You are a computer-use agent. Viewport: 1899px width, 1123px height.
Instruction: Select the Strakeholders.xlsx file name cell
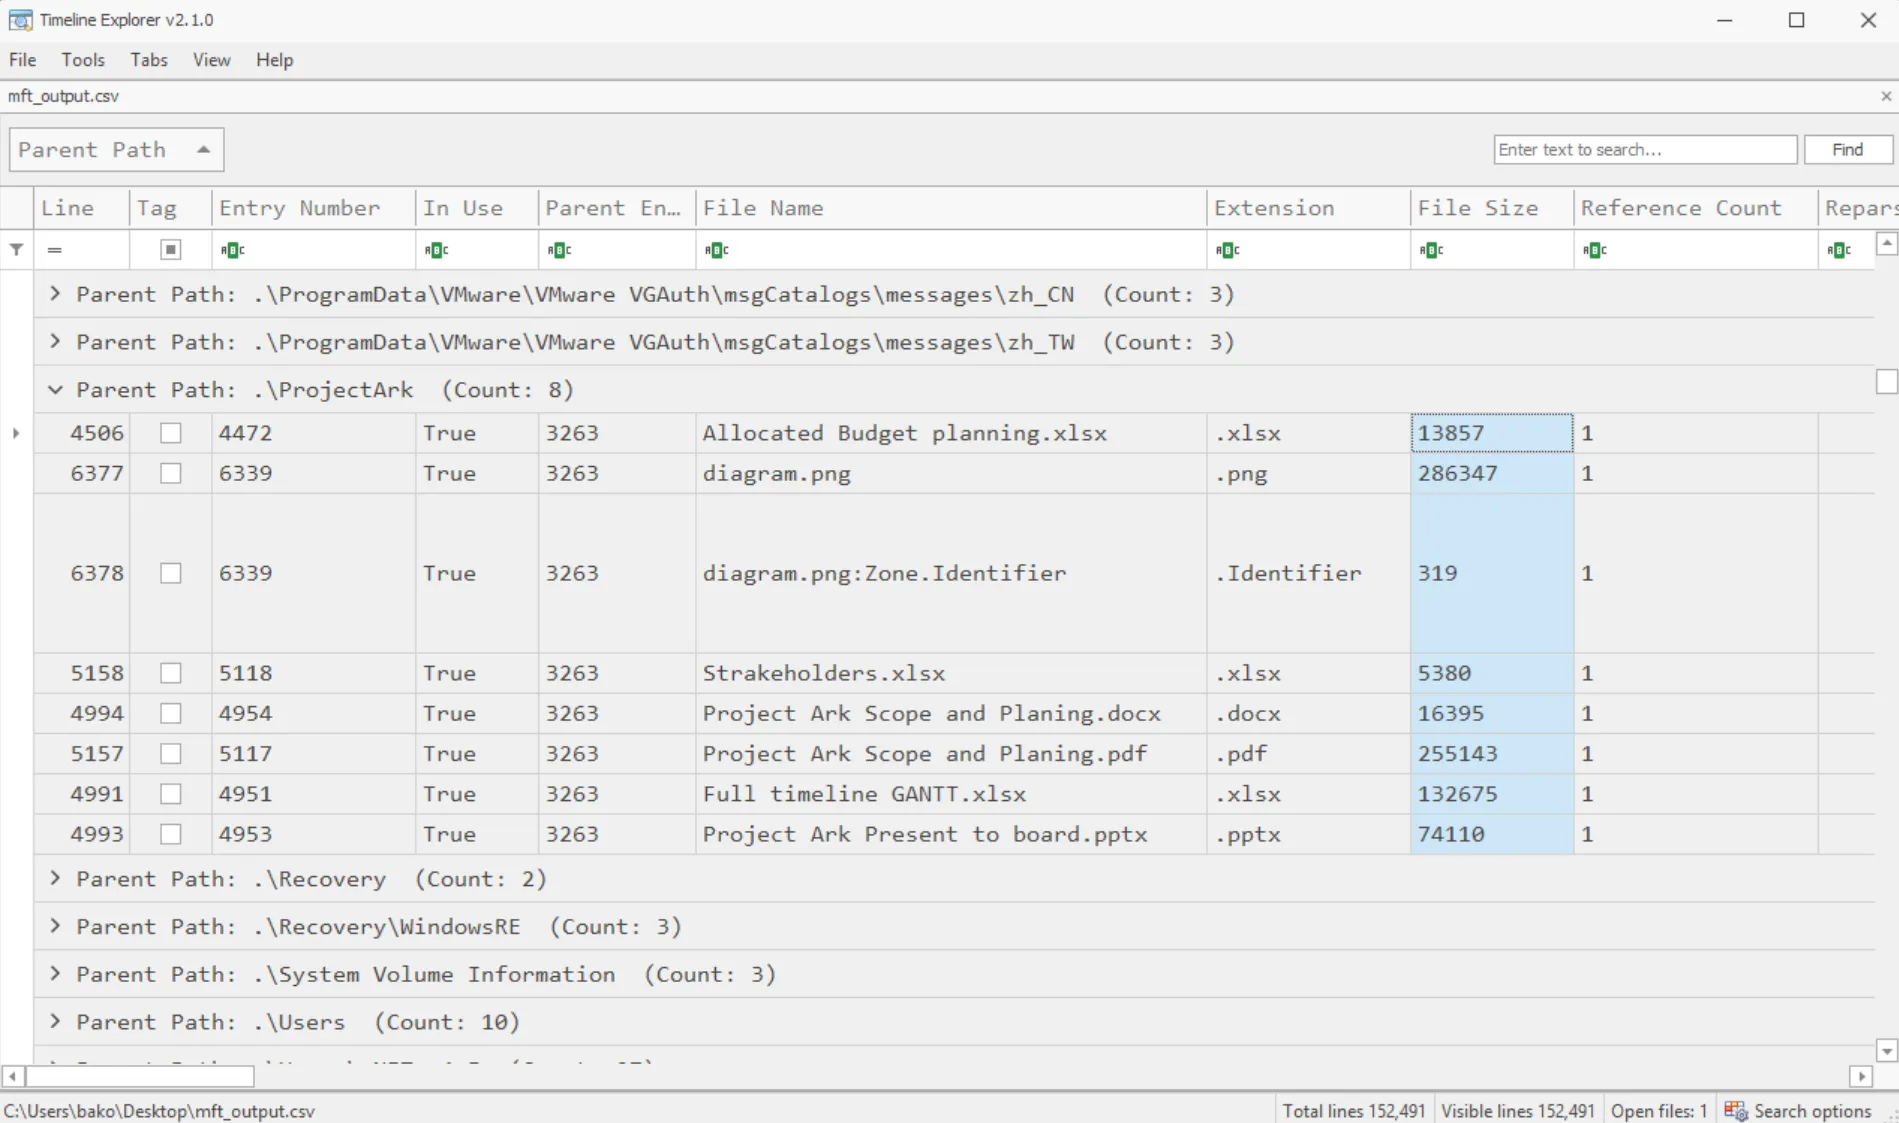click(x=951, y=673)
